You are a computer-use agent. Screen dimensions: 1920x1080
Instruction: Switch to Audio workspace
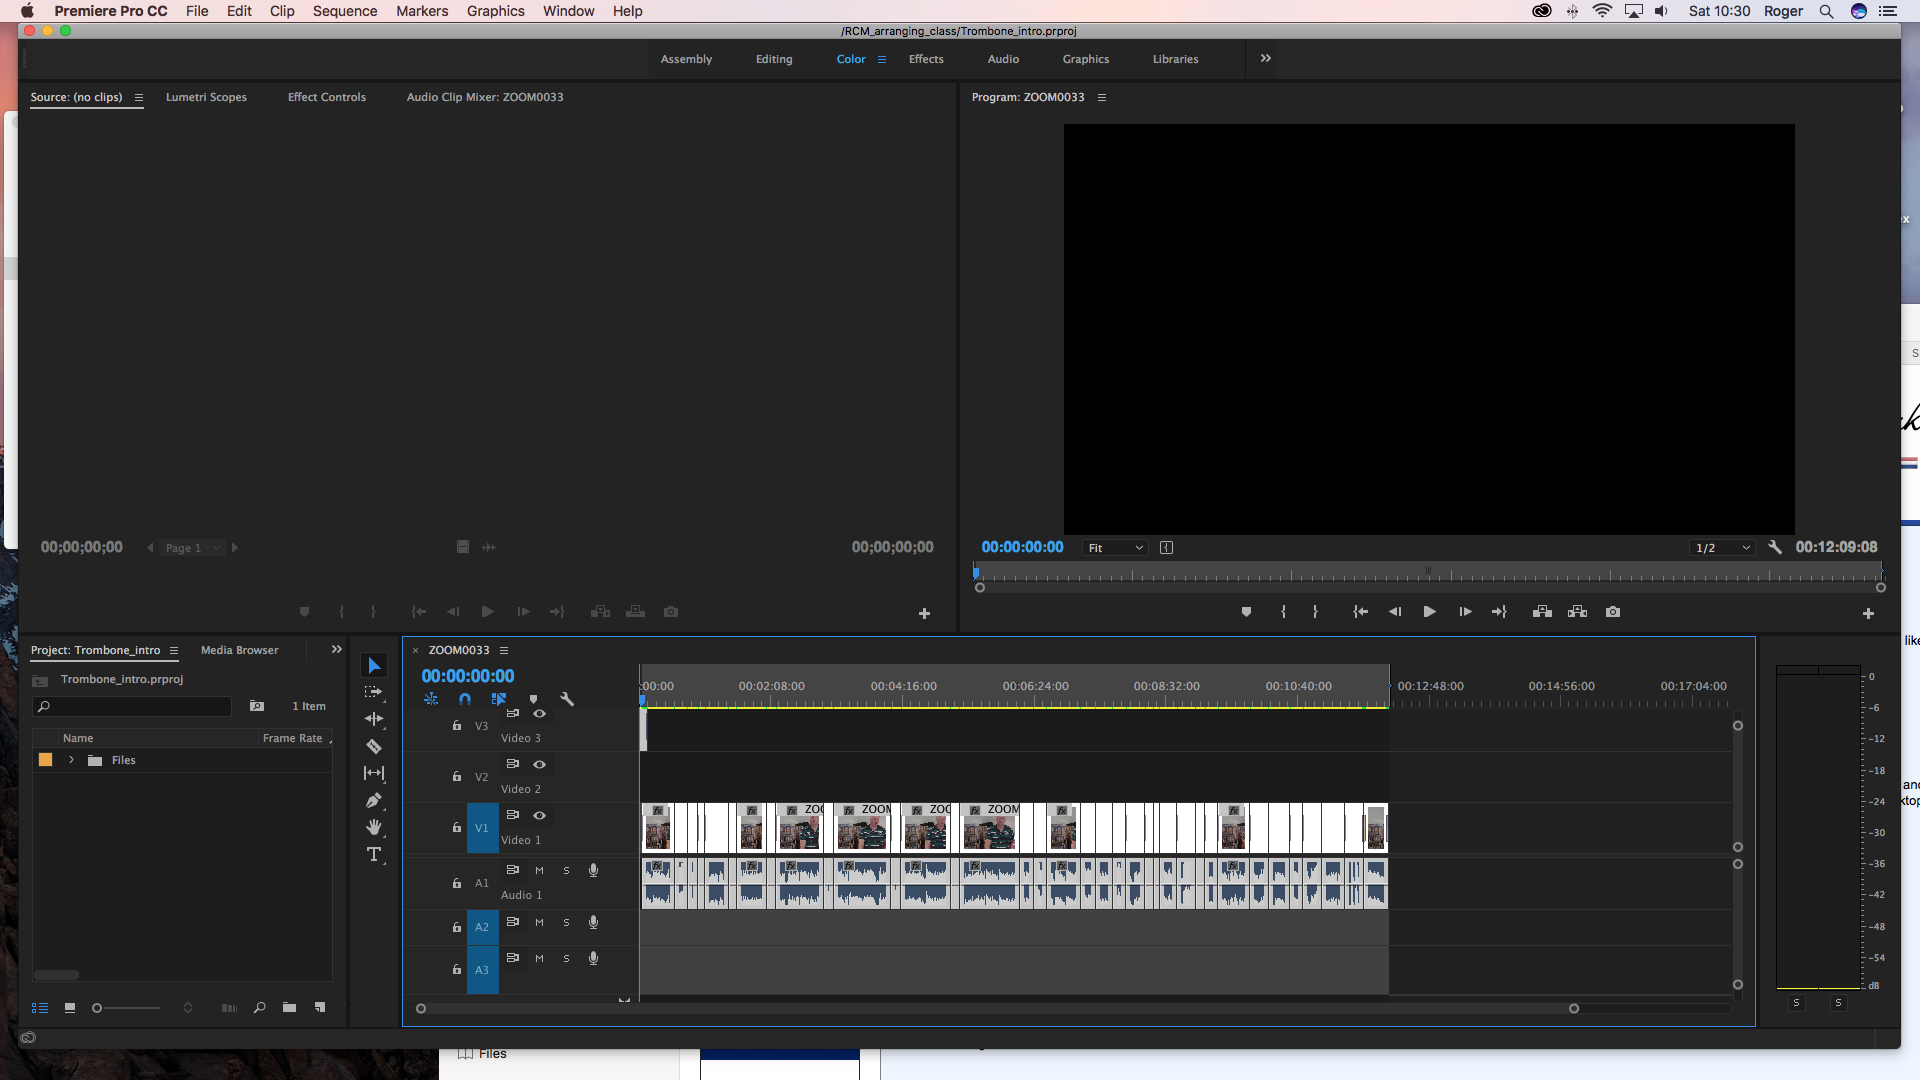(1003, 59)
